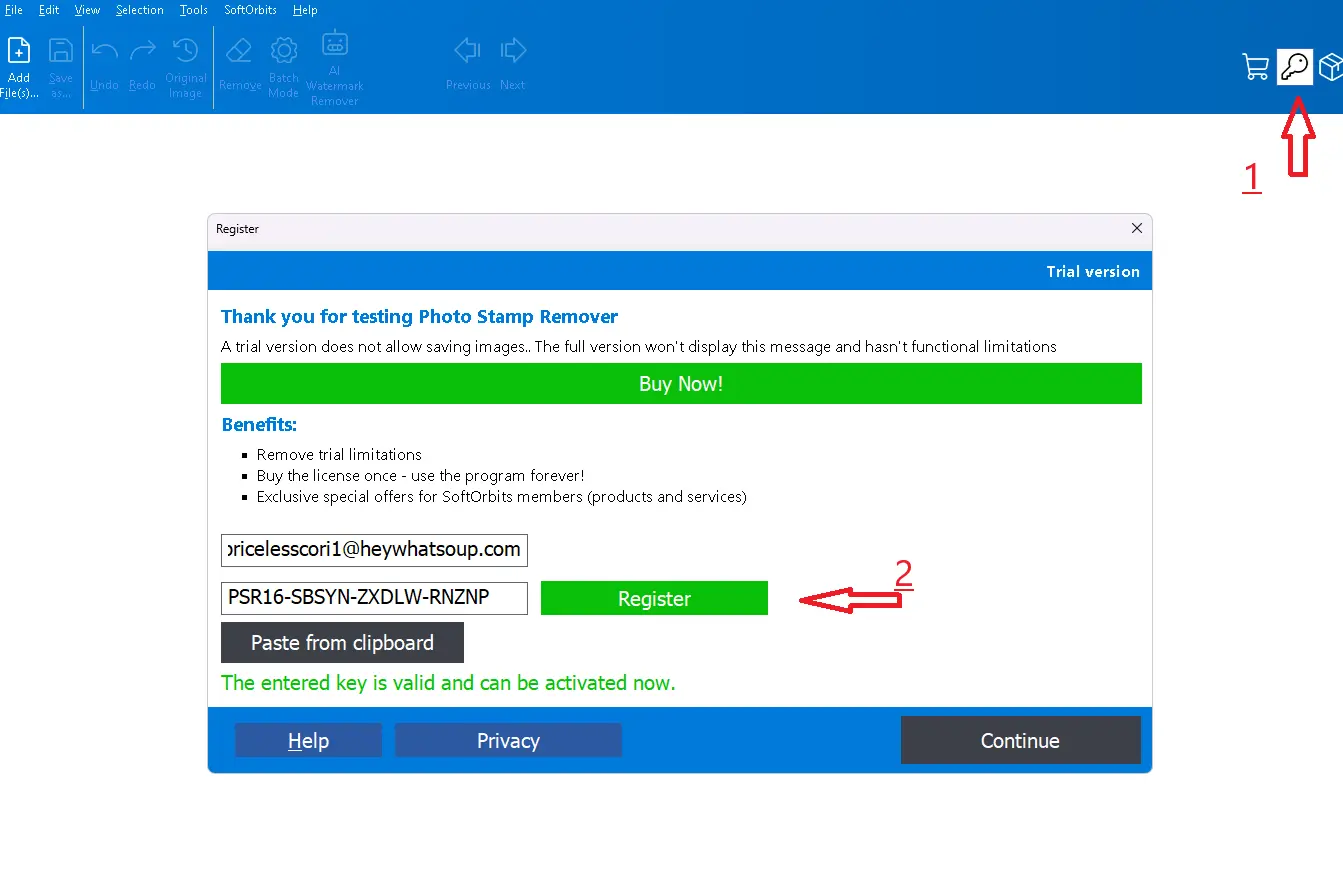This screenshot has width=1343, height=895.
Task: Open the Edit menu
Action: 49,10
